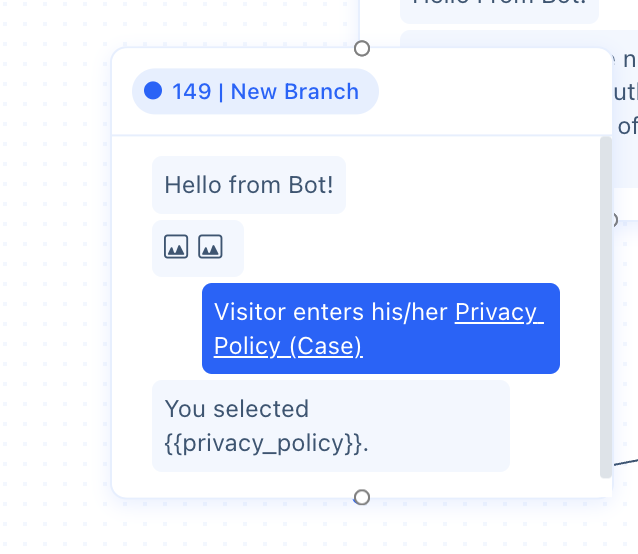Select the 'You selected {{privacy_policy}}.' message
Viewport: 638px width, 554px height.
coord(331,426)
